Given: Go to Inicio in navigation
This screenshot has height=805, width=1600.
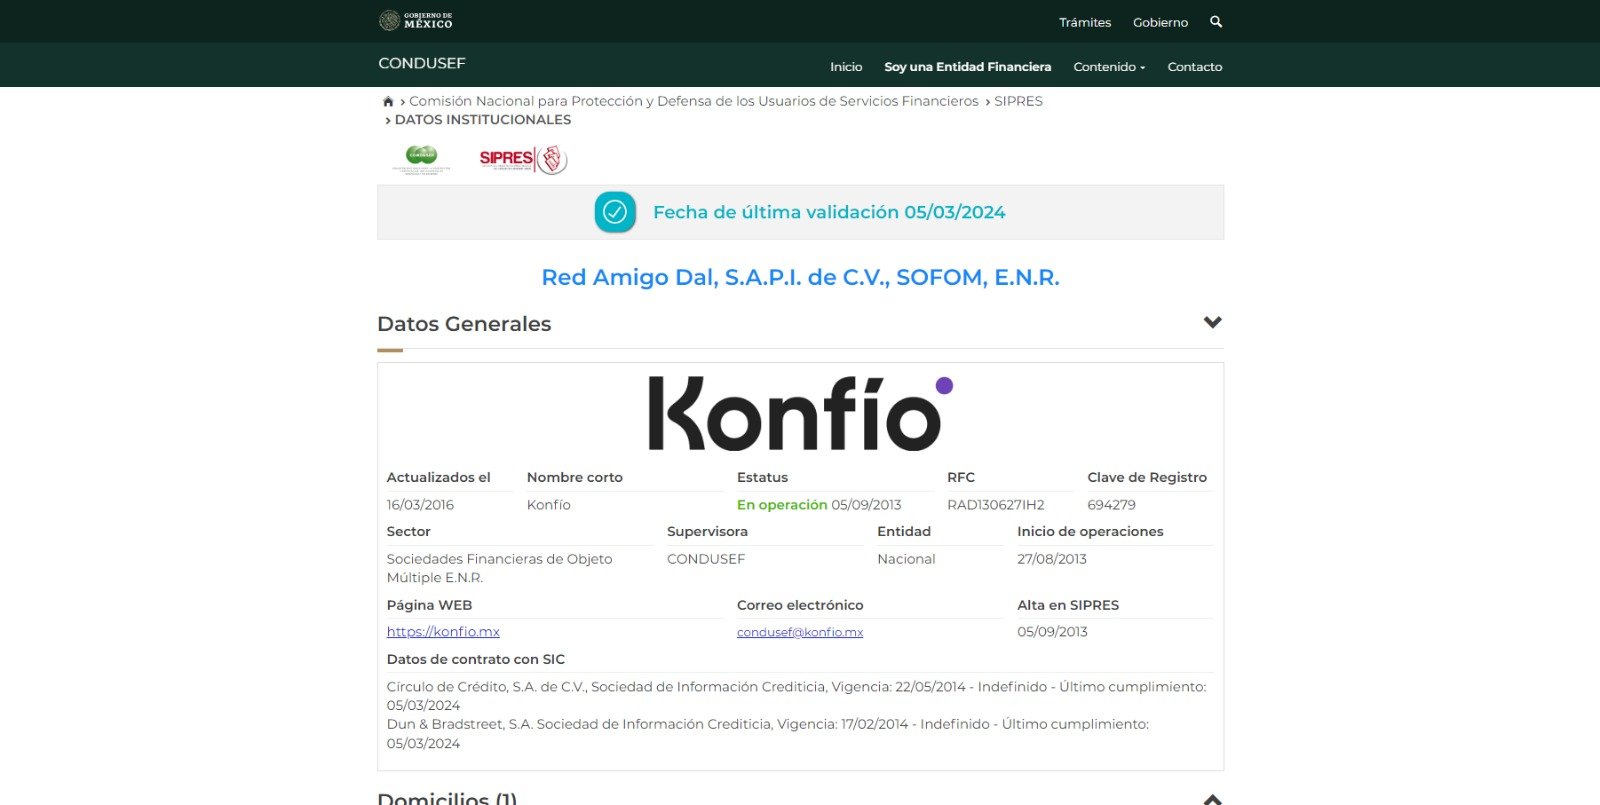Looking at the screenshot, I should pos(846,67).
